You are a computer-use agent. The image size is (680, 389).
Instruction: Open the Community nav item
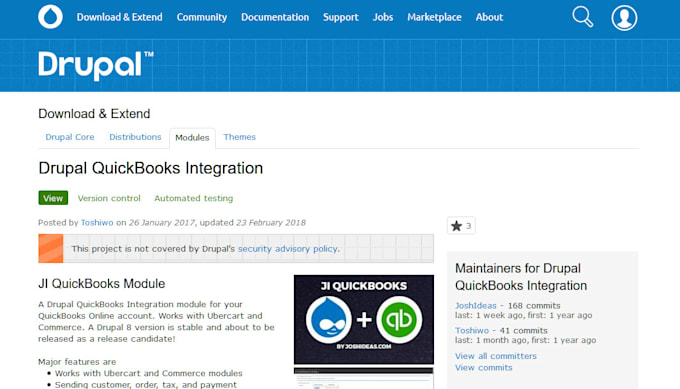pyautogui.click(x=202, y=17)
